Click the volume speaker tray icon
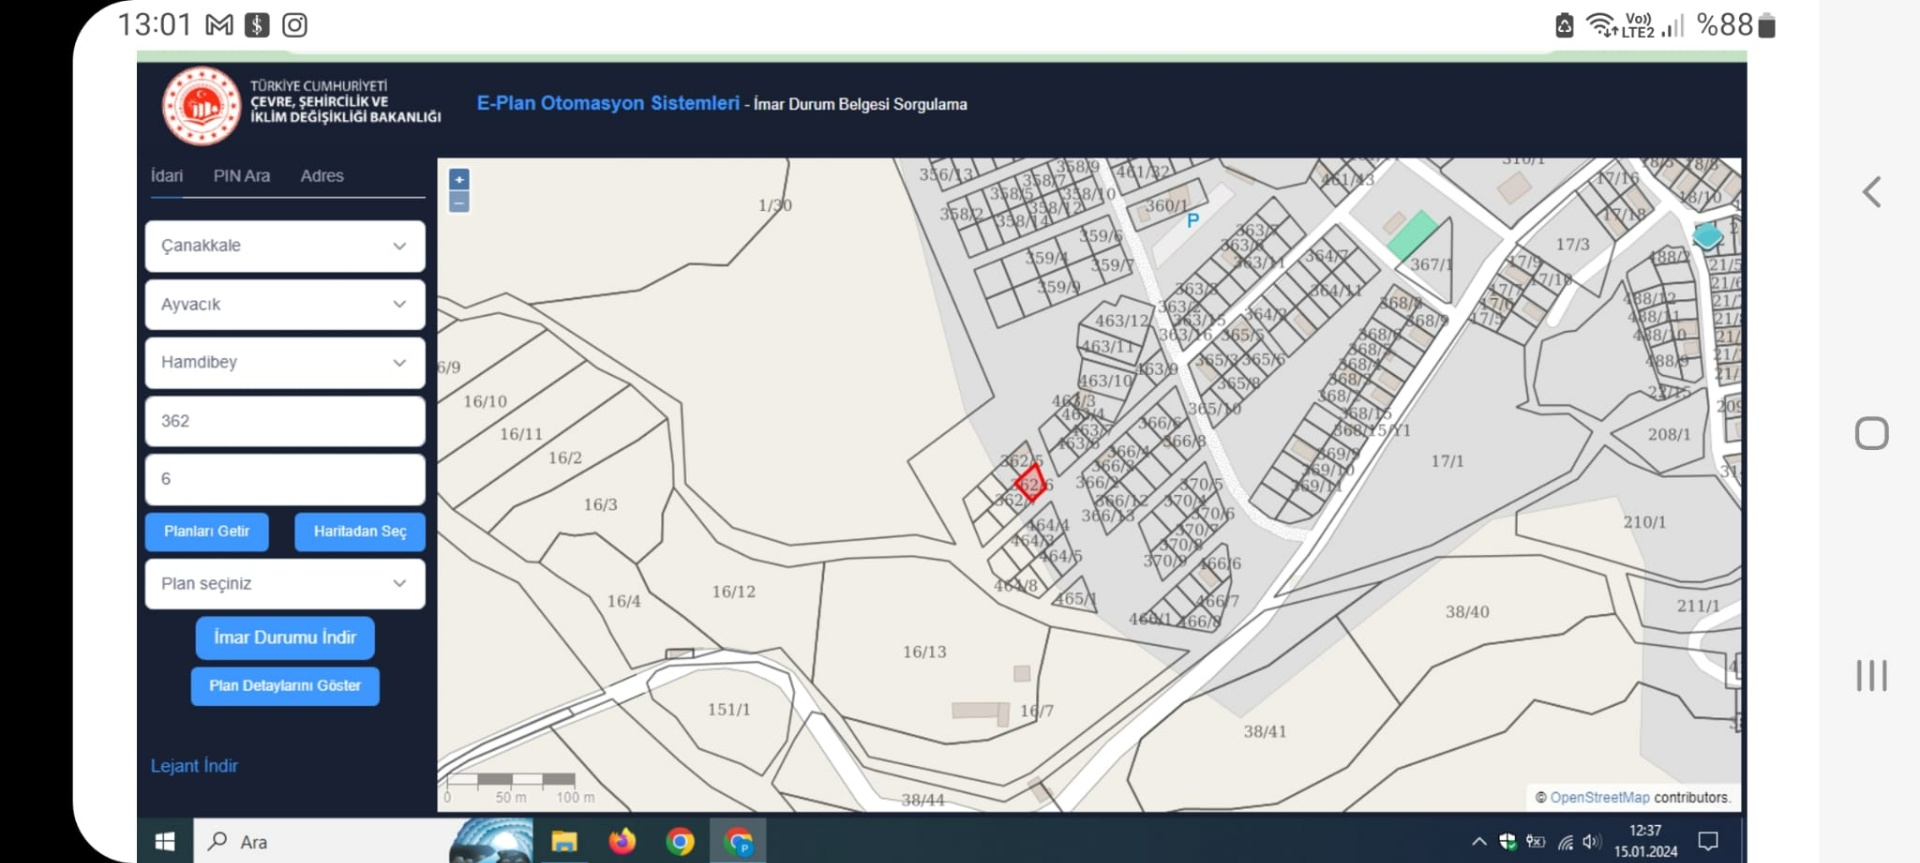The height and width of the screenshot is (863, 1920). [1592, 841]
